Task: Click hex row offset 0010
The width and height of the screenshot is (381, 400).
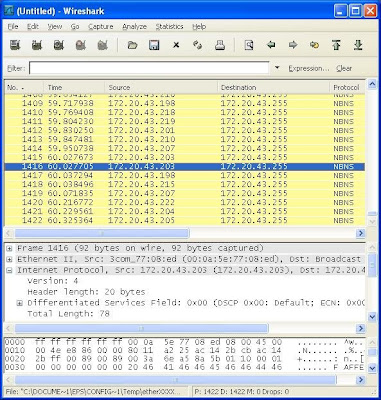Action: click(x=15, y=351)
